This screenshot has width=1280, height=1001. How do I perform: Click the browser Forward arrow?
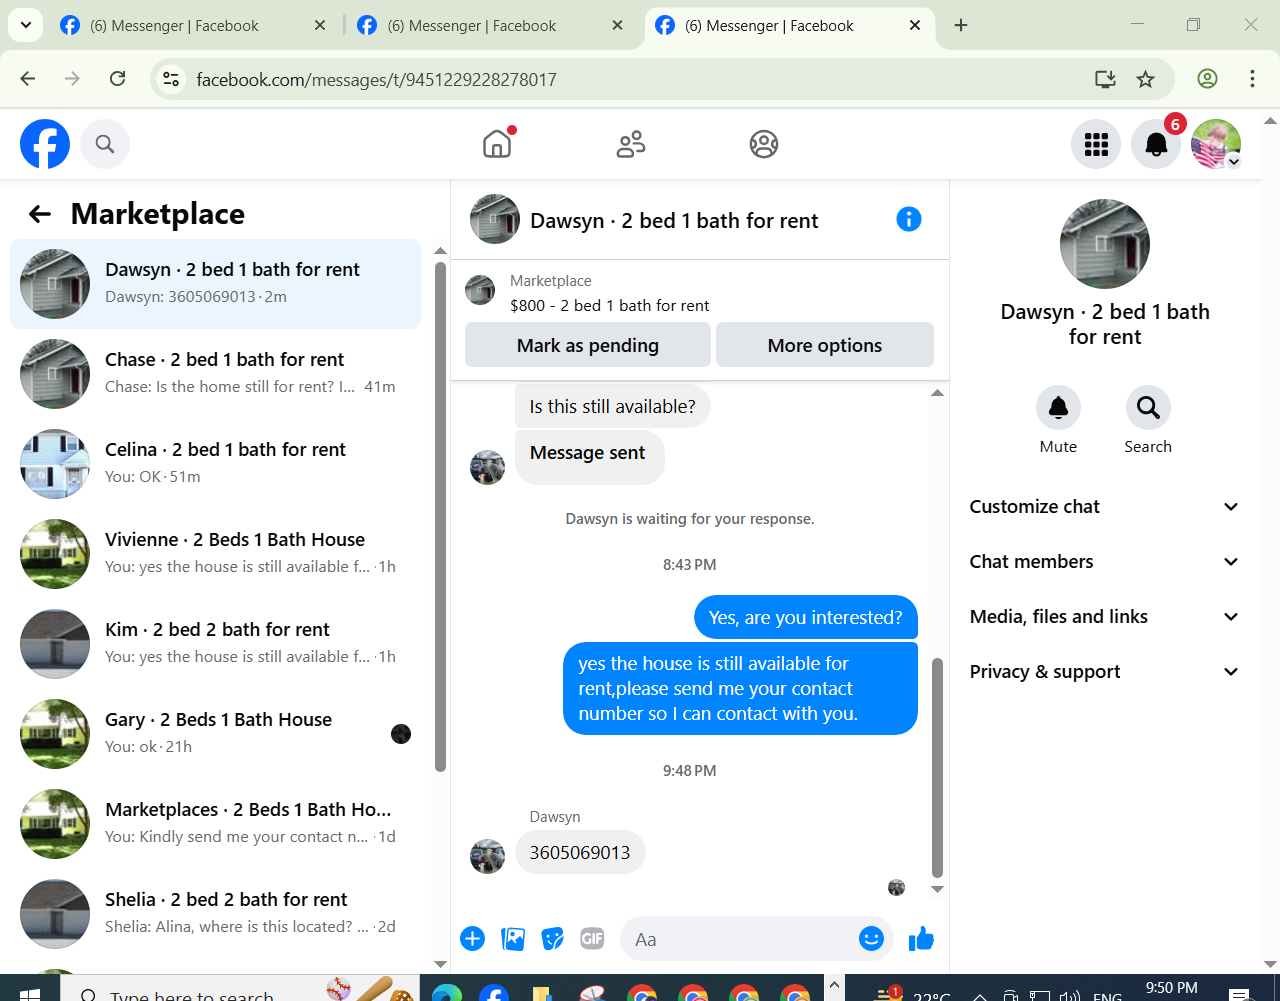(x=72, y=79)
